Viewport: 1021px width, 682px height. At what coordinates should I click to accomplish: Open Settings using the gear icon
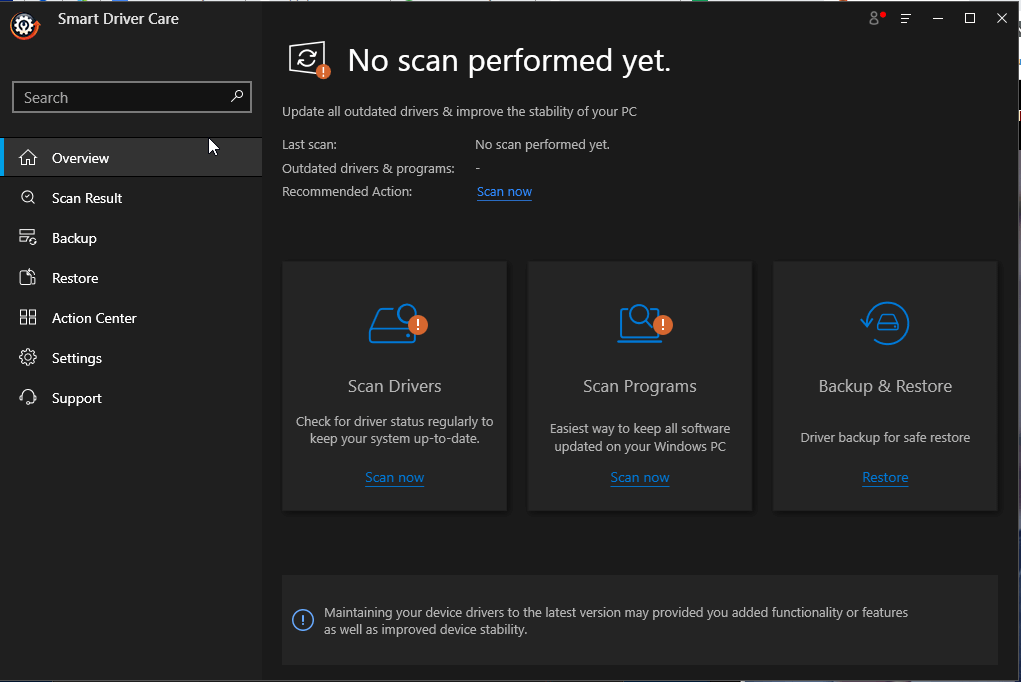point(29,357)
